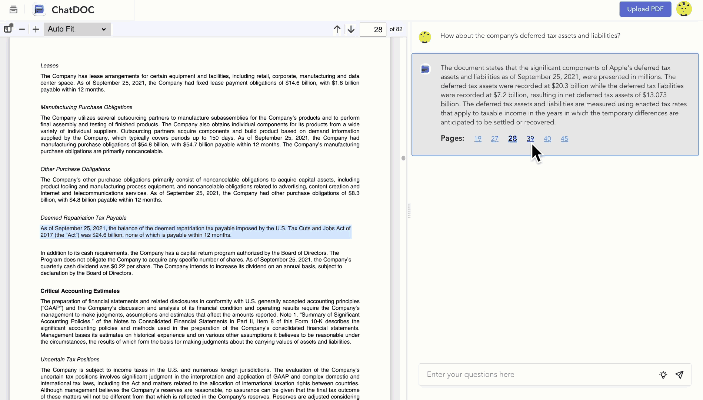Image resolution: width=703 pixels, height=400 pixels.
Task: Click the Upload PDF button
Action: (645, 9)
